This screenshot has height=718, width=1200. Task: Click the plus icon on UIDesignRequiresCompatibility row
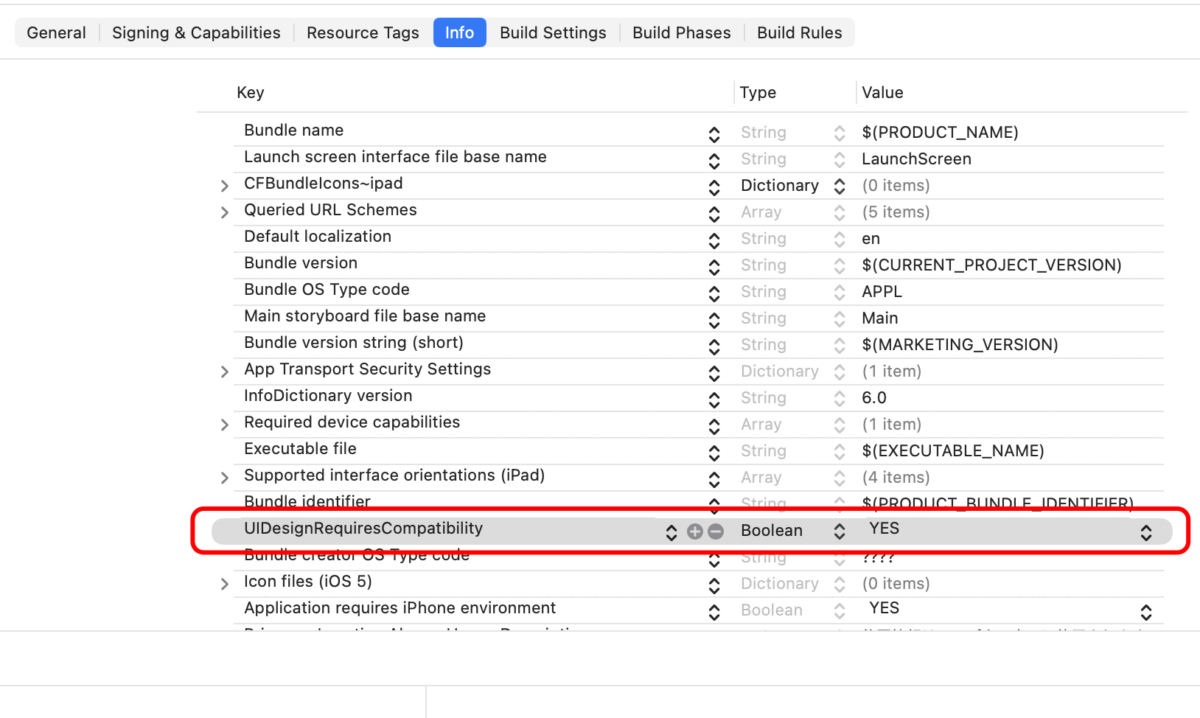(695, 532)
